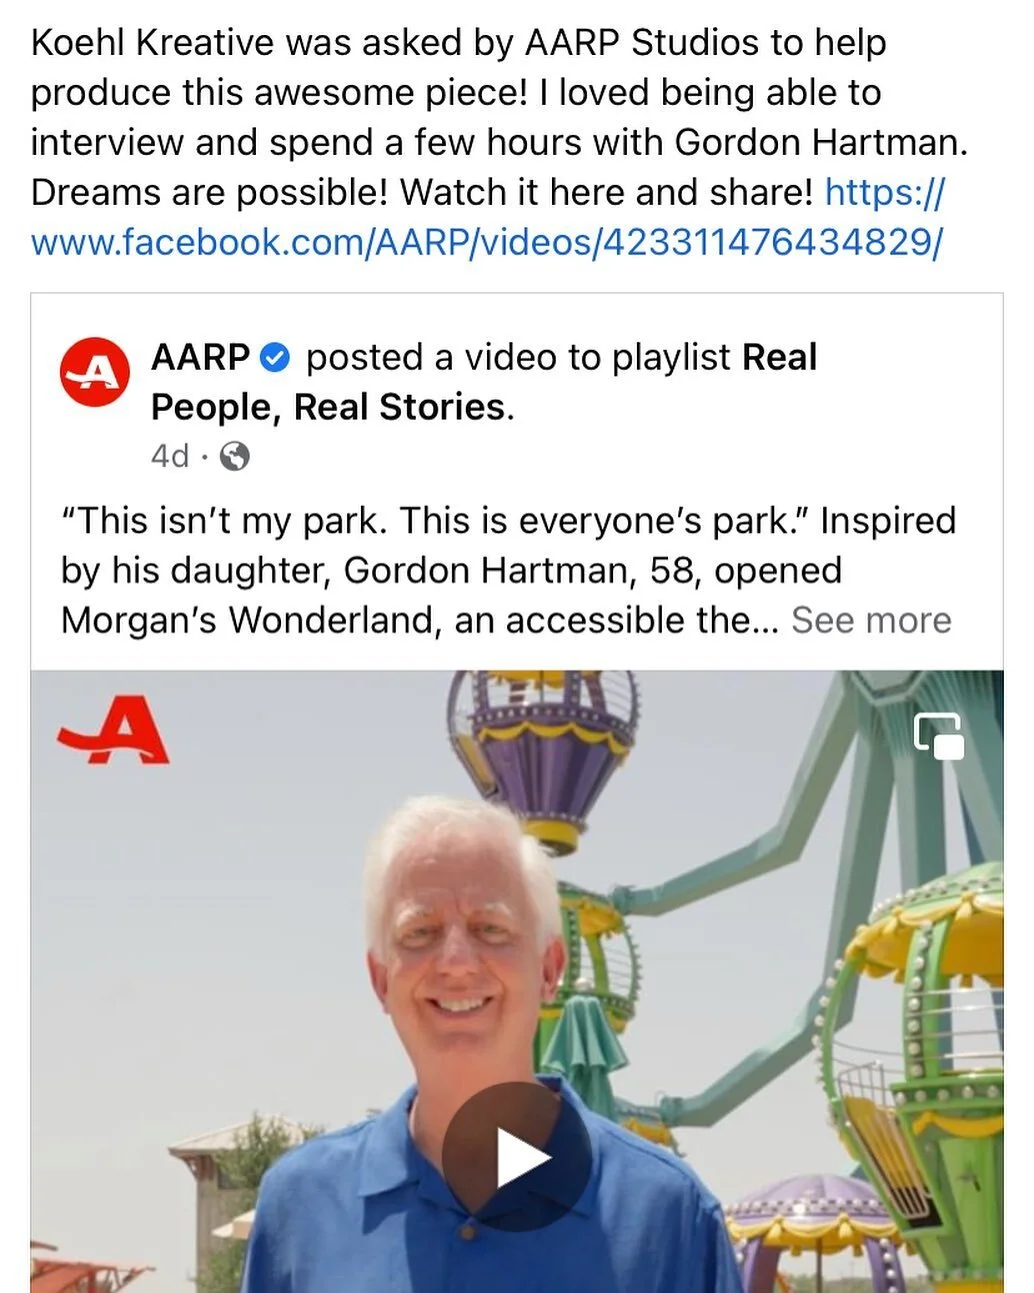The width and height of the screenshot is (1034, 1293).
Task: Click "Gordon Hartman, 58, opened" text line
Action: click(593, 570)
